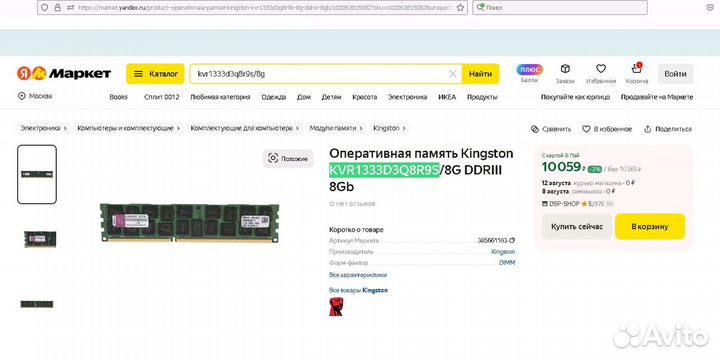Open the Корзина cart icon

[636, 73]
